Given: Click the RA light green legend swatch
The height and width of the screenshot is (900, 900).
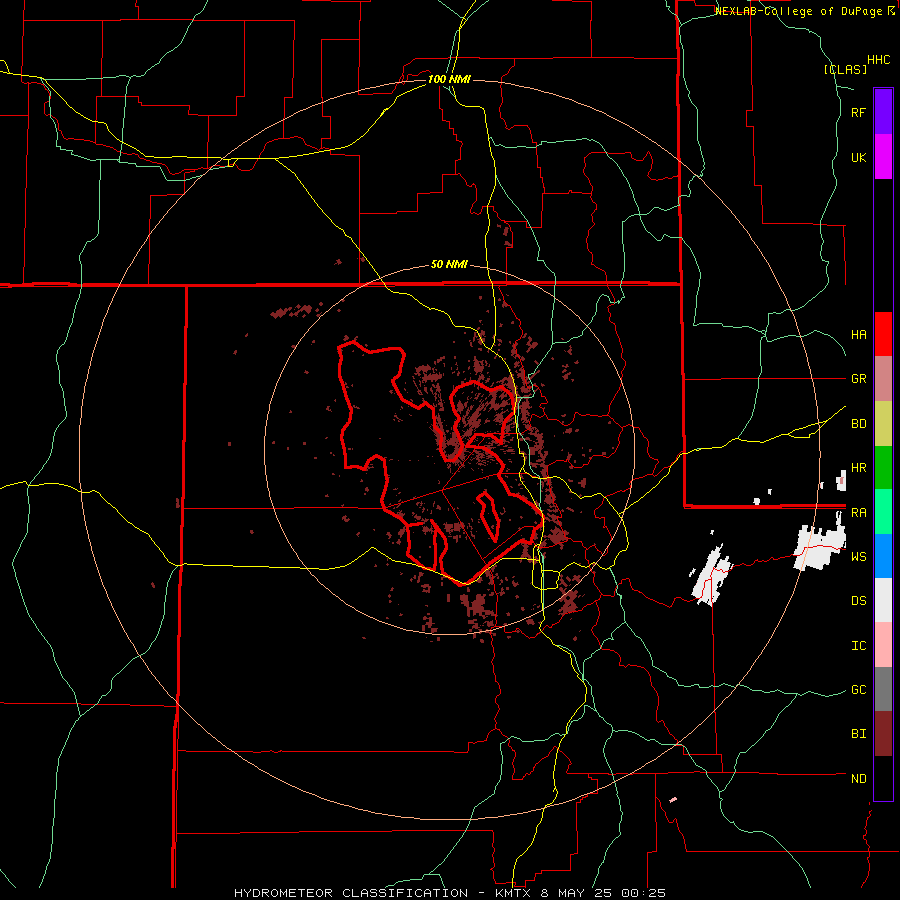Looking at the screenshot, I should pos(883,512).
